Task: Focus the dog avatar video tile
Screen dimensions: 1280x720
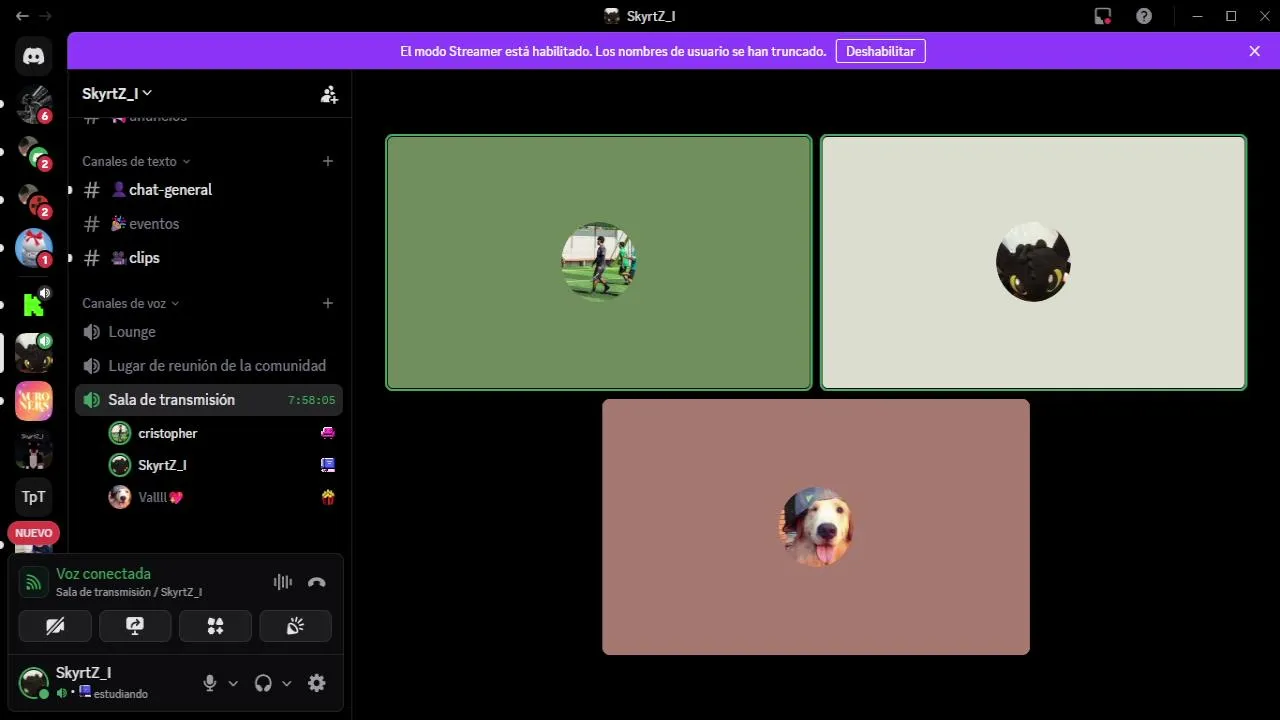Action: [x=816, y=527]
